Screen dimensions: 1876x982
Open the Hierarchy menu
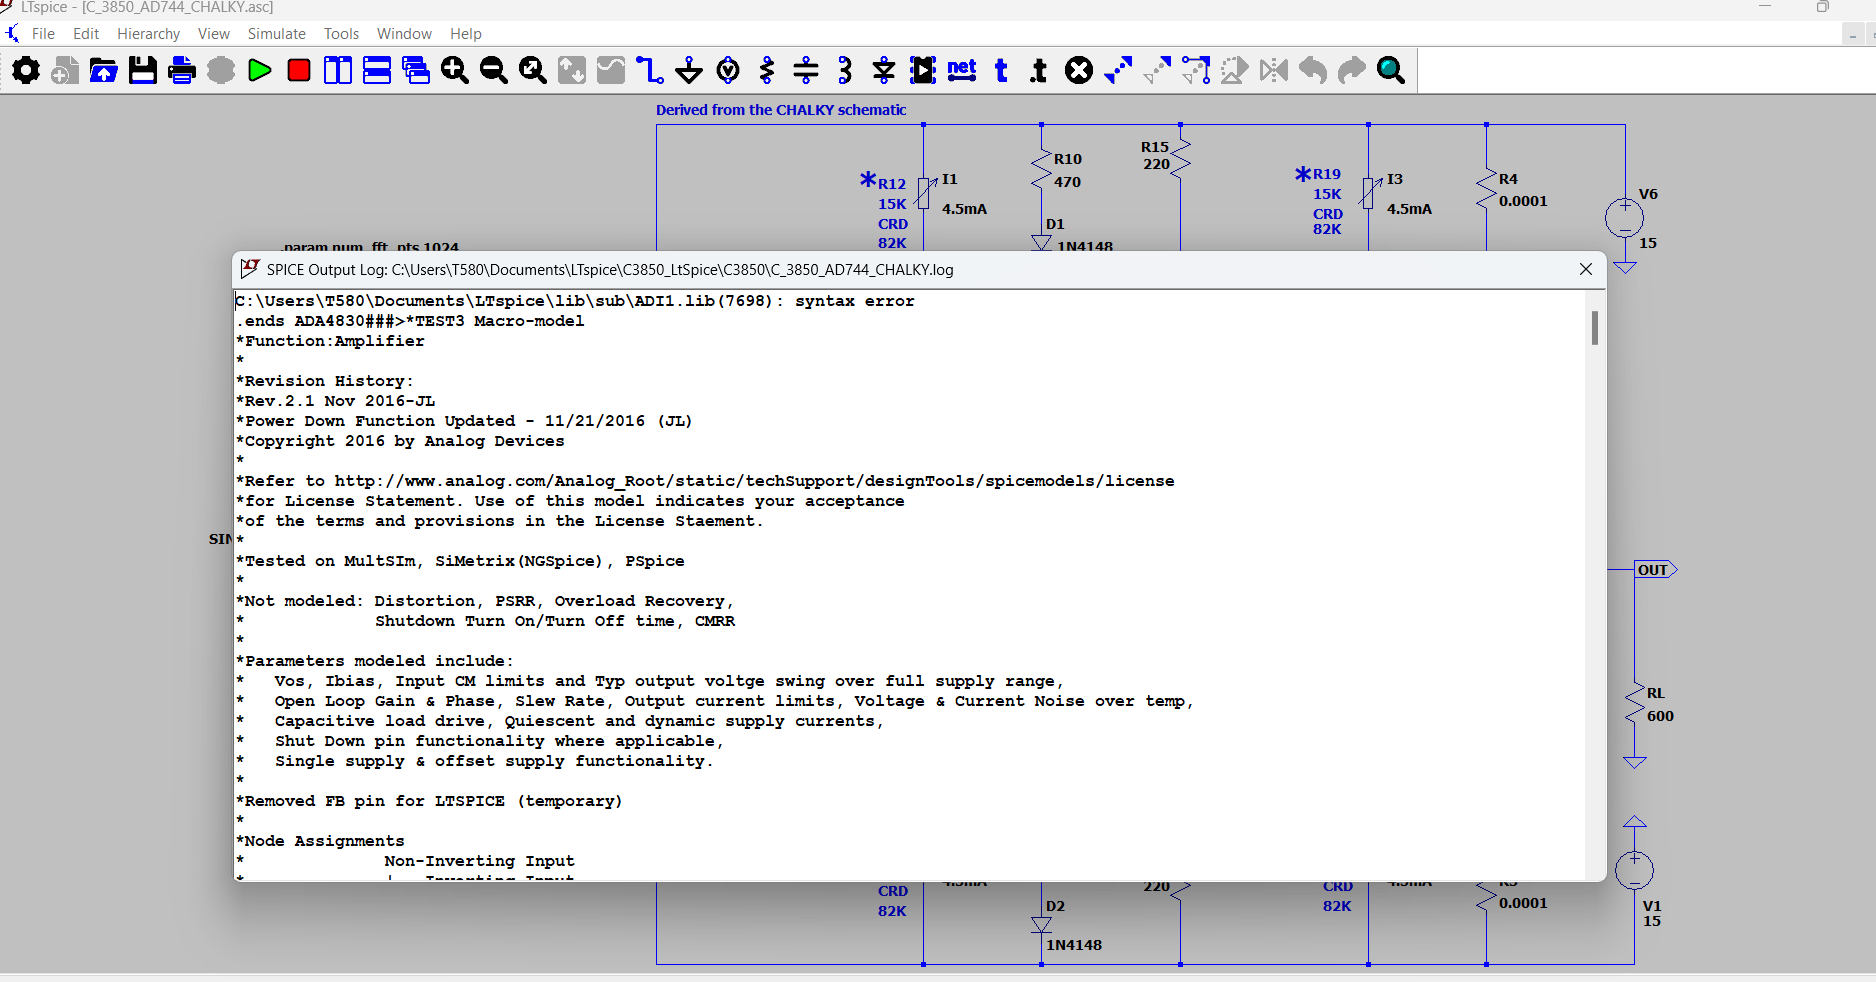click(148, 33)
